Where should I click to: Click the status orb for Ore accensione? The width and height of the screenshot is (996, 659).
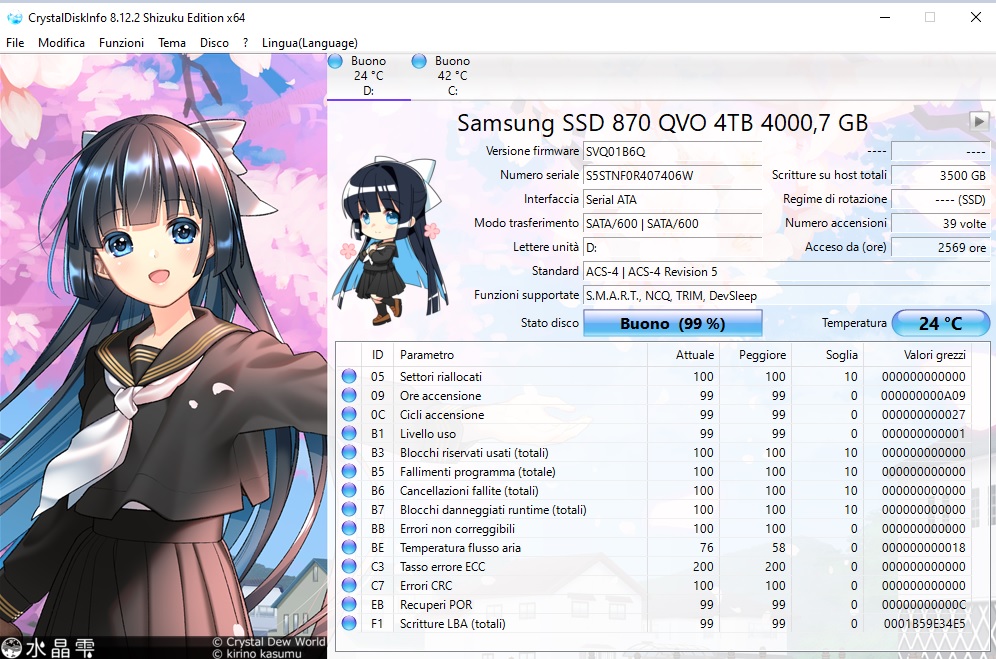pyautogui.click(x=349, y=395)
